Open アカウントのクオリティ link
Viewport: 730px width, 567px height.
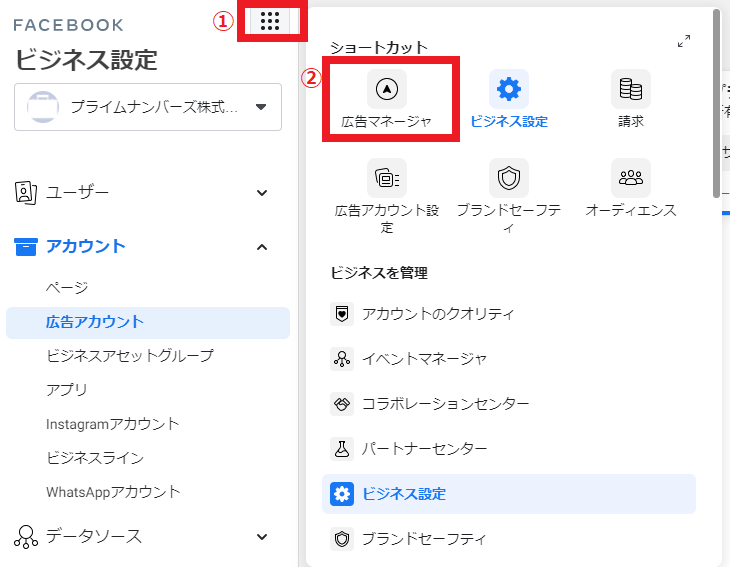click(x=438, y=314)
